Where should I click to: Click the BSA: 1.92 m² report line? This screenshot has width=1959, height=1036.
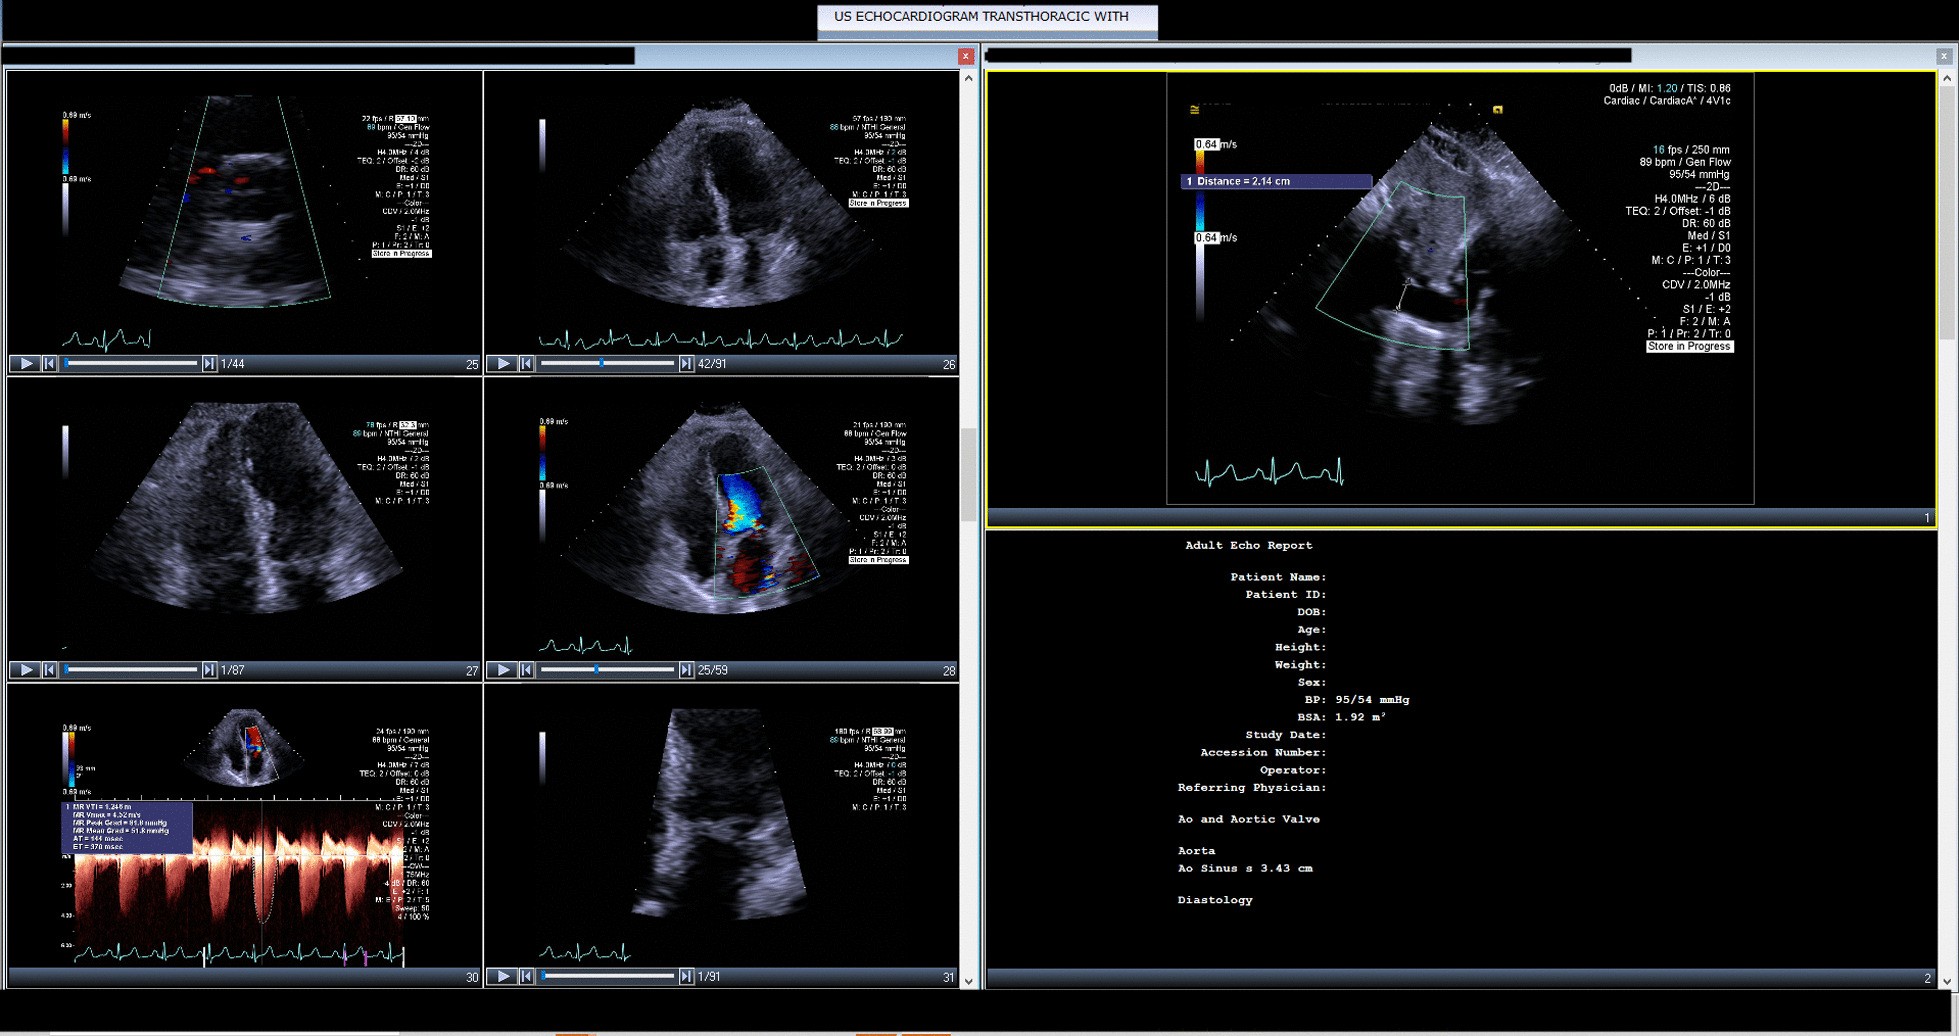(1342, 717)
